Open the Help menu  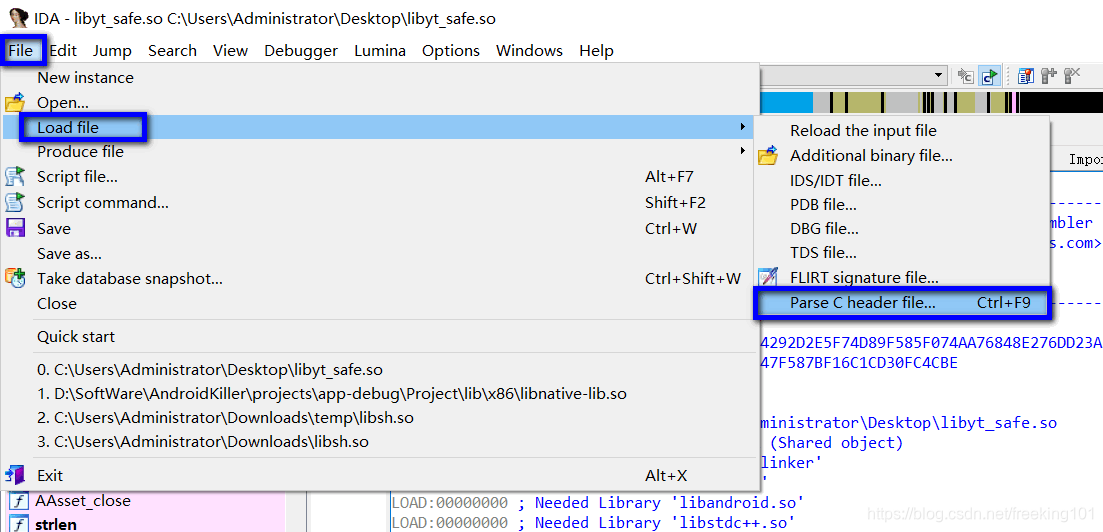[x=597, y=51]
